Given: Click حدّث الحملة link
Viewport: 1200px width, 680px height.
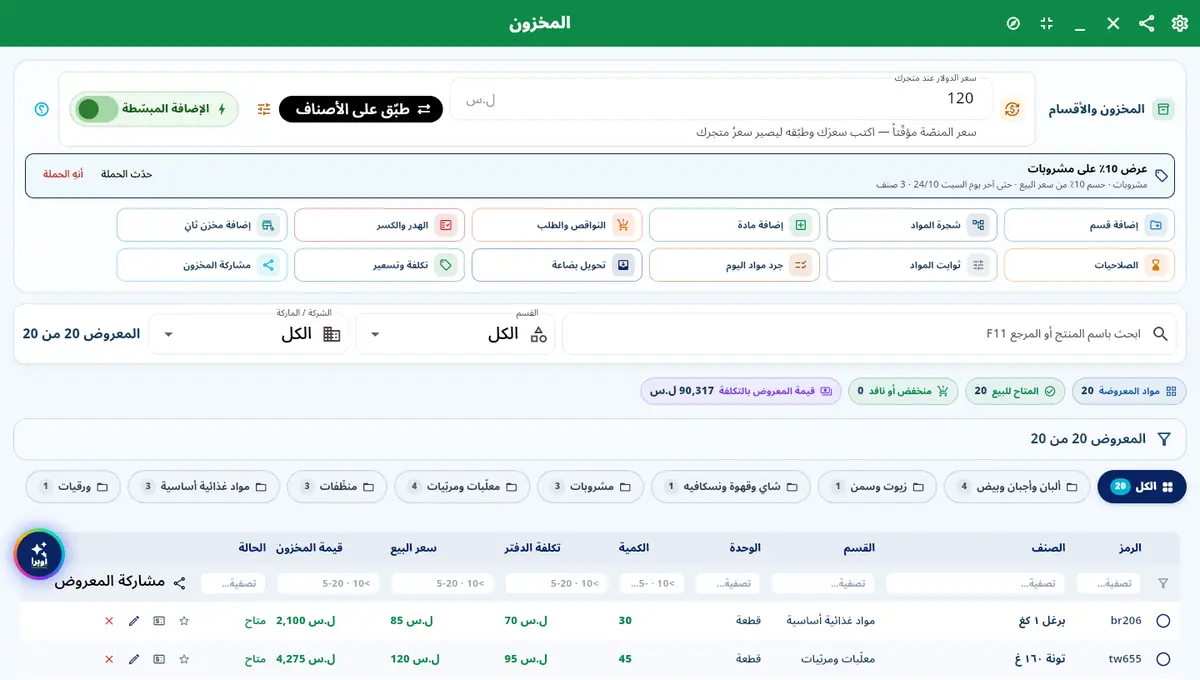Looking at the screenshot, I should click(127, 174).
